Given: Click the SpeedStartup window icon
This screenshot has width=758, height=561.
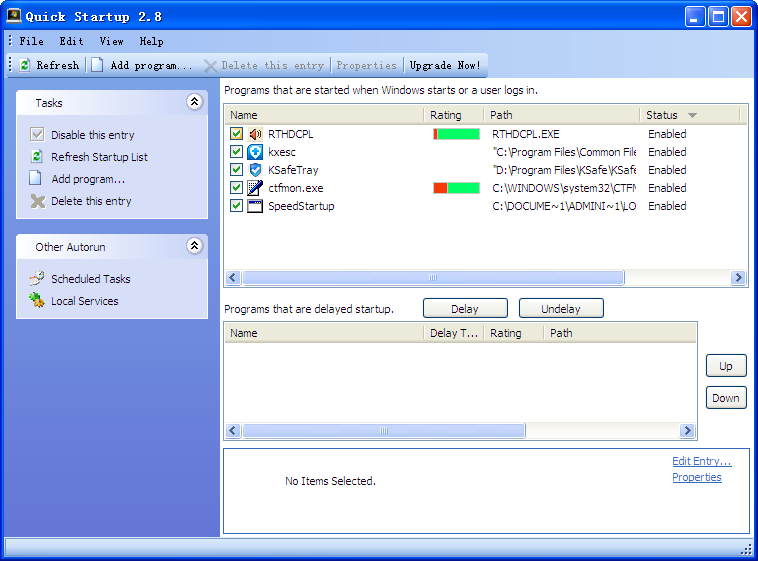Looking at the screenshot, I should [255, 206].
